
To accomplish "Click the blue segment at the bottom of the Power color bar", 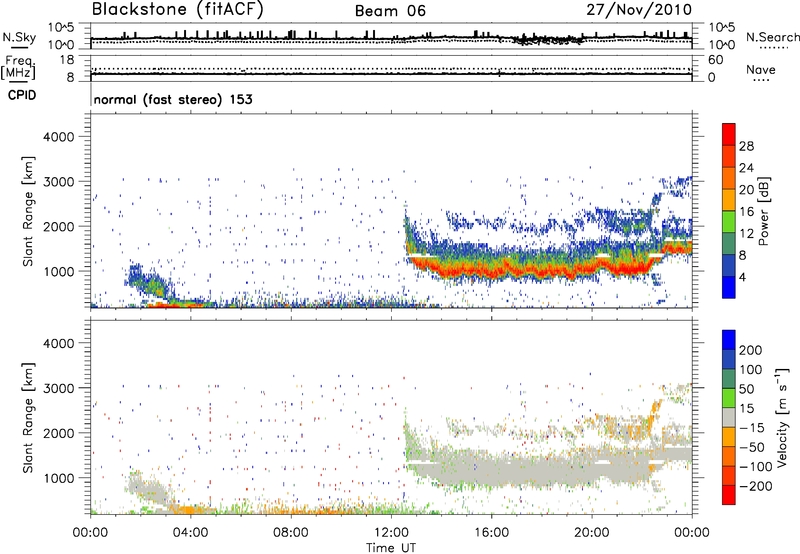I will [729, 287].
